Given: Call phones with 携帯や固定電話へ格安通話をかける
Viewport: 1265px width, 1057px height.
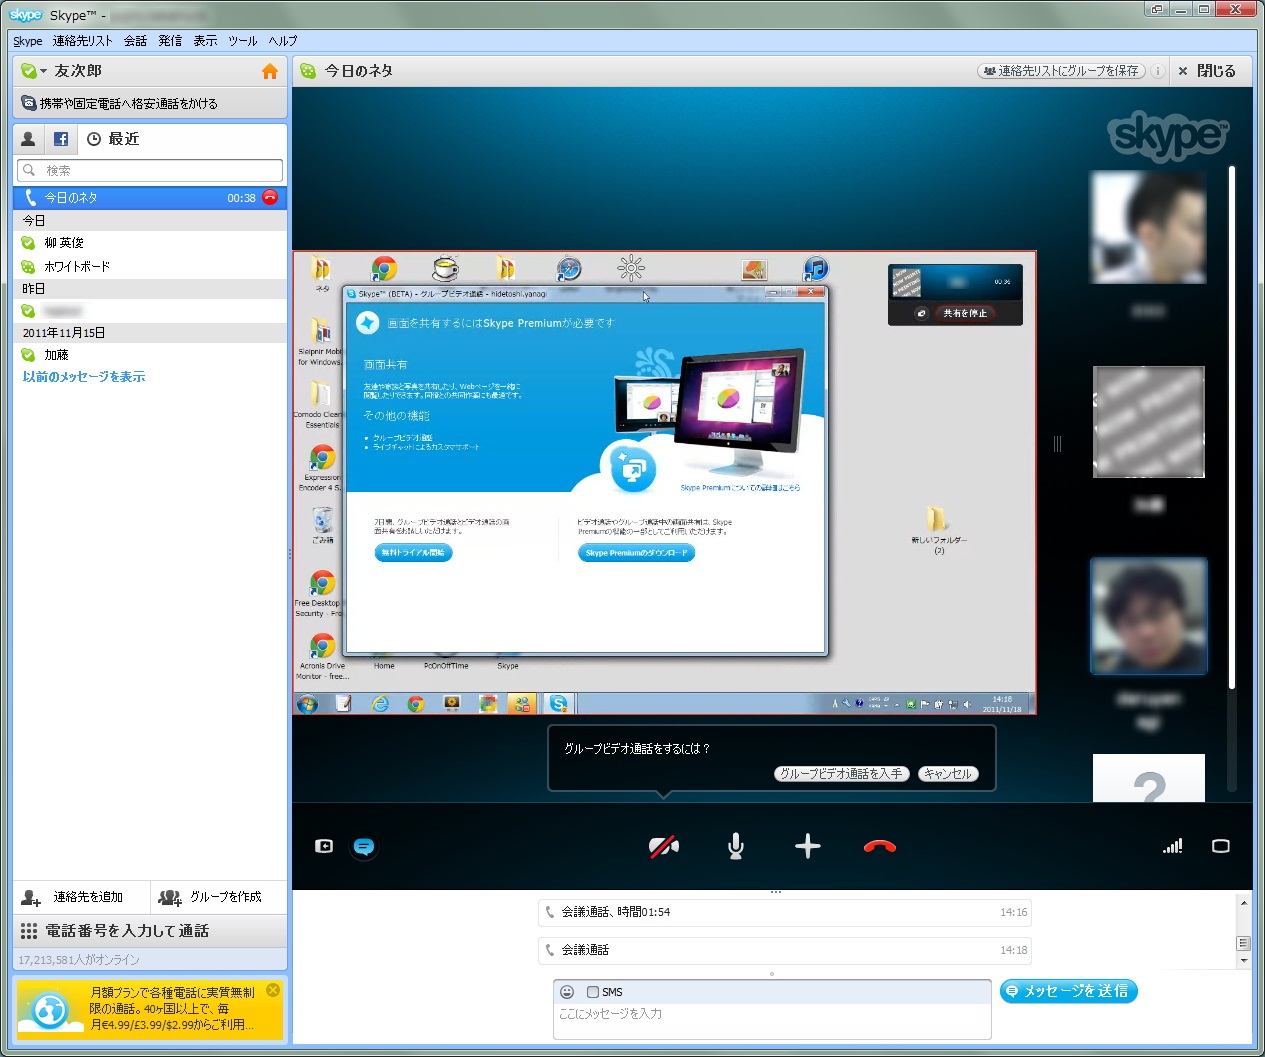Looking at the screenshot, I should 150,103.
